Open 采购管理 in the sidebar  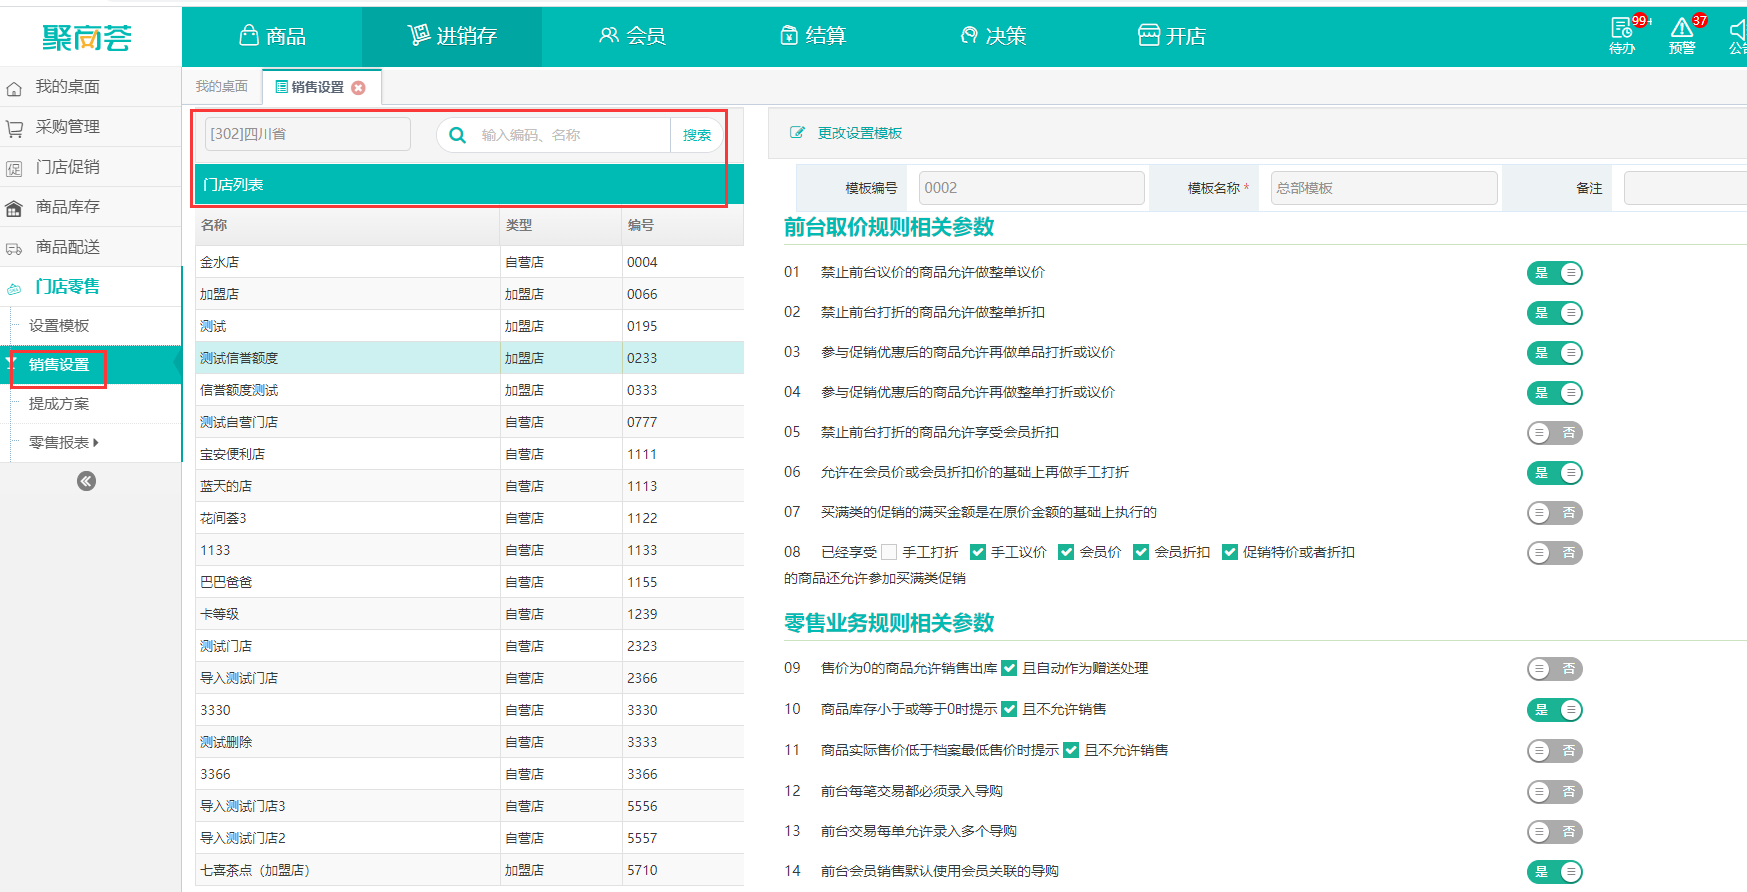pyautogui.click(x=68, y=127)
